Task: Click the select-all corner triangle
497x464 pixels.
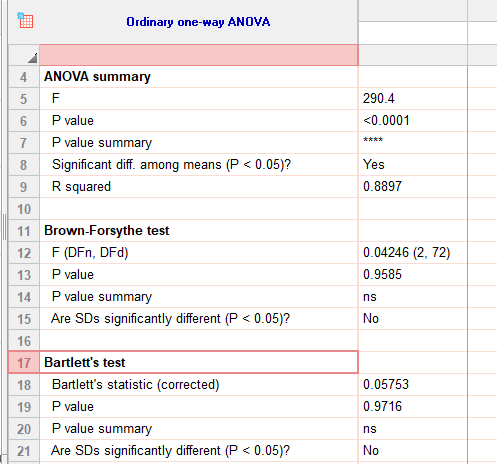Action: pyautogui.click(x=32, y=58)
